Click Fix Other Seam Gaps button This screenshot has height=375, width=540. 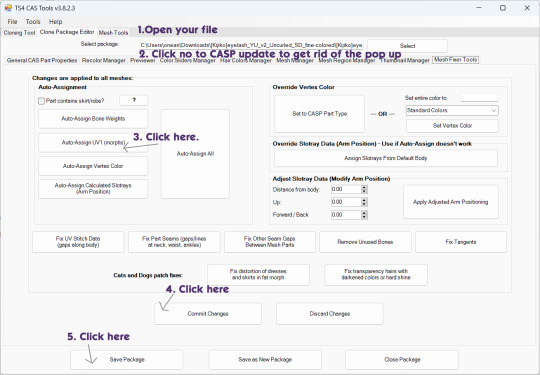click(270, 242)
